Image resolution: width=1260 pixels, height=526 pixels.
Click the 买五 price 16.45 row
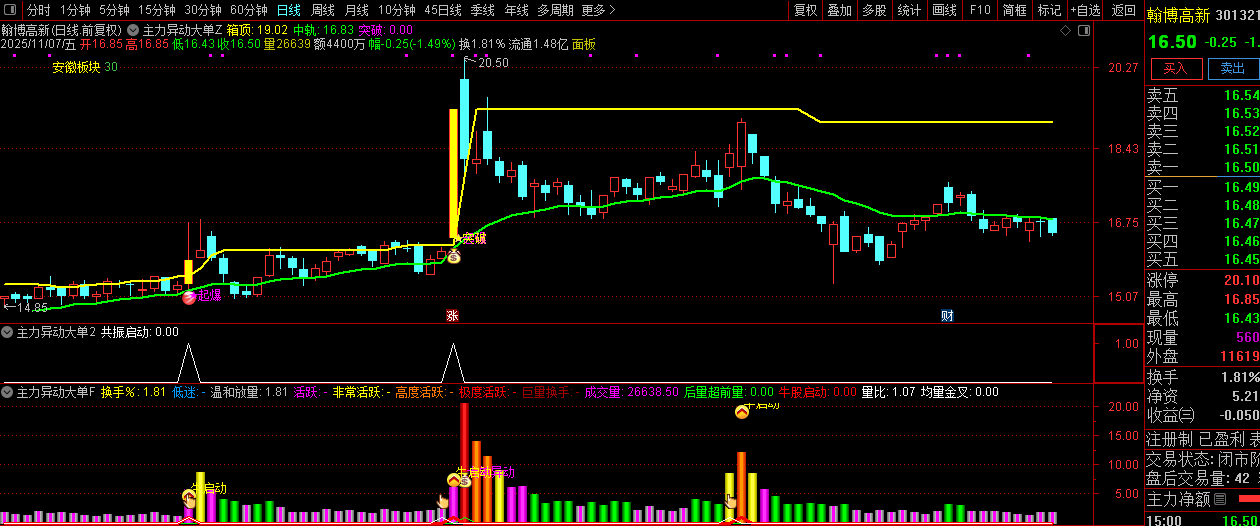tap(1202, 260)
